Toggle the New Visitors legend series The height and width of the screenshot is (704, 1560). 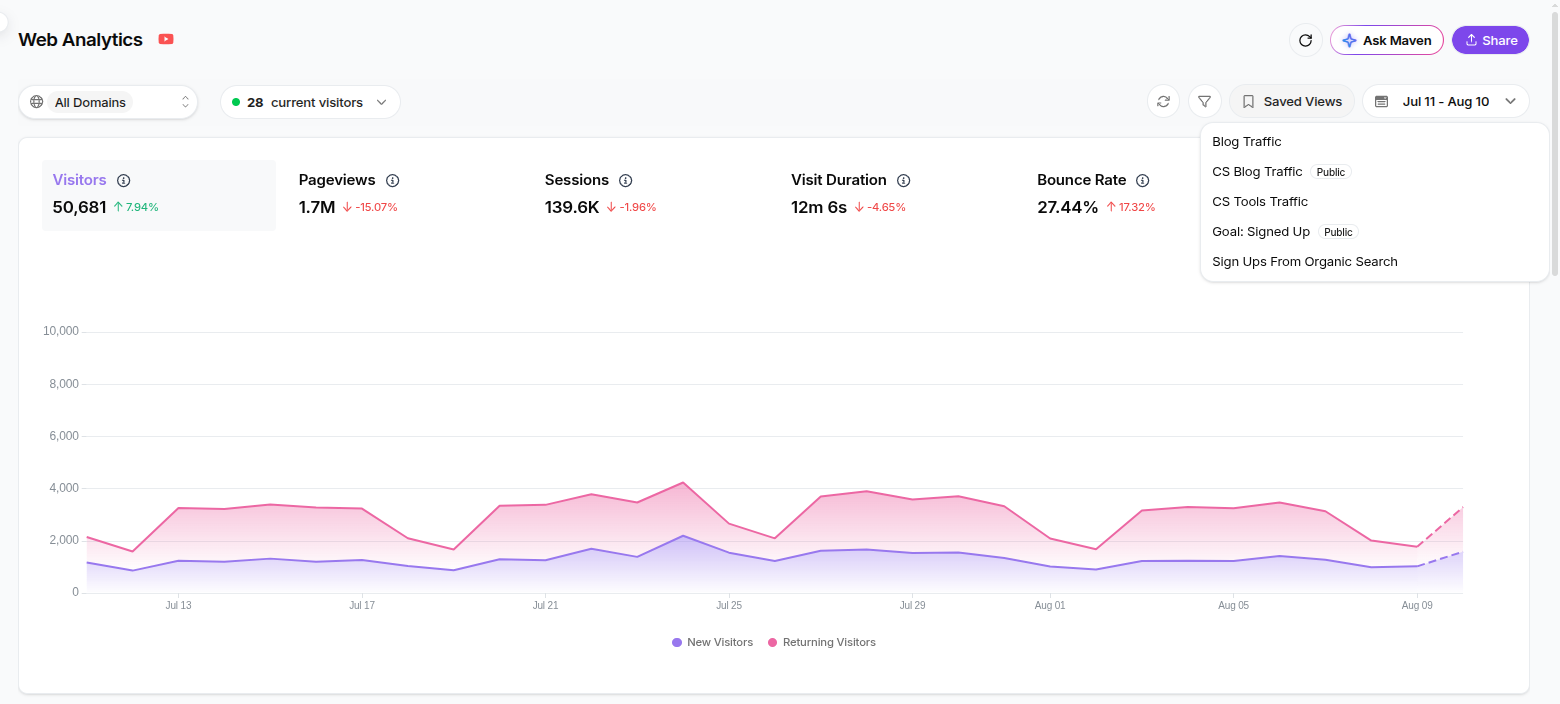coord(713,642)
